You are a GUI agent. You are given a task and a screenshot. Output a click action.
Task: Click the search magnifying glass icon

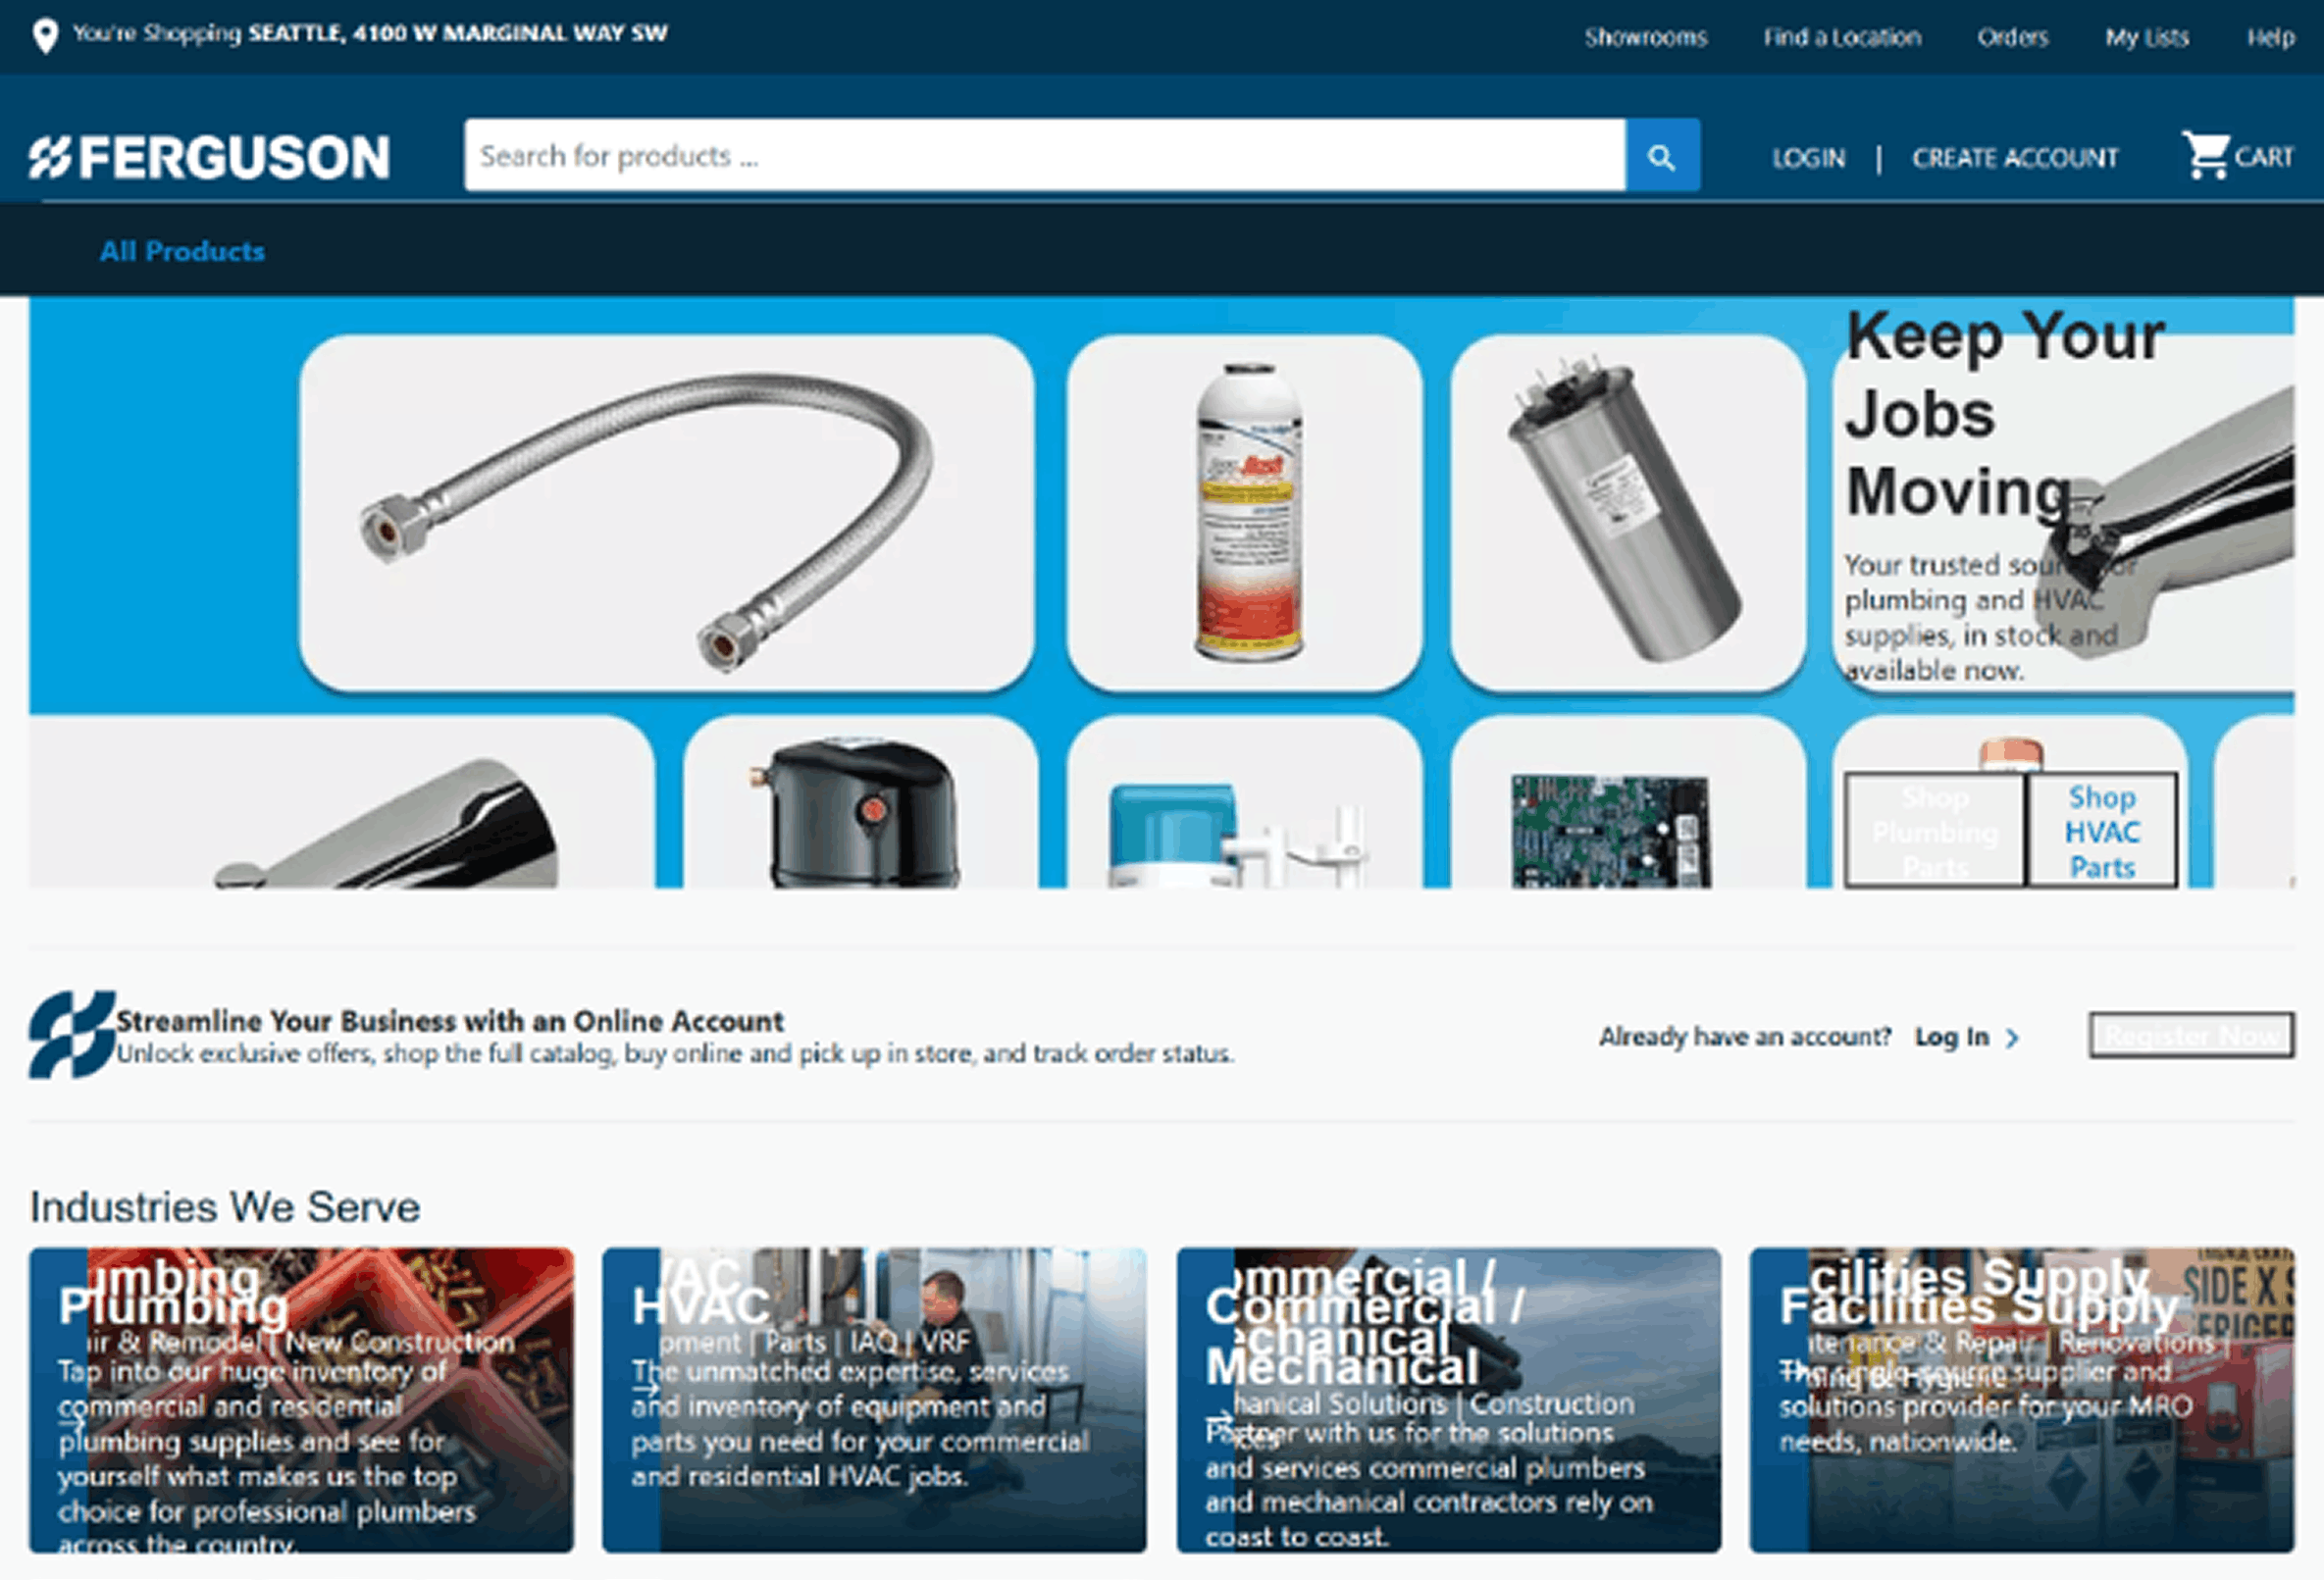1661,155
